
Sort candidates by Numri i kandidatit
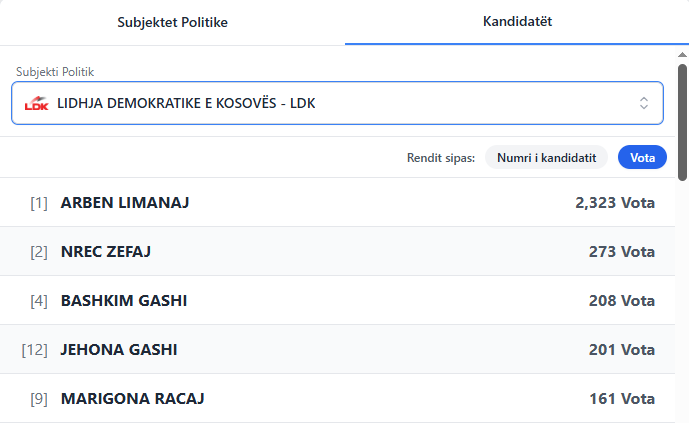tap(546, 158)
